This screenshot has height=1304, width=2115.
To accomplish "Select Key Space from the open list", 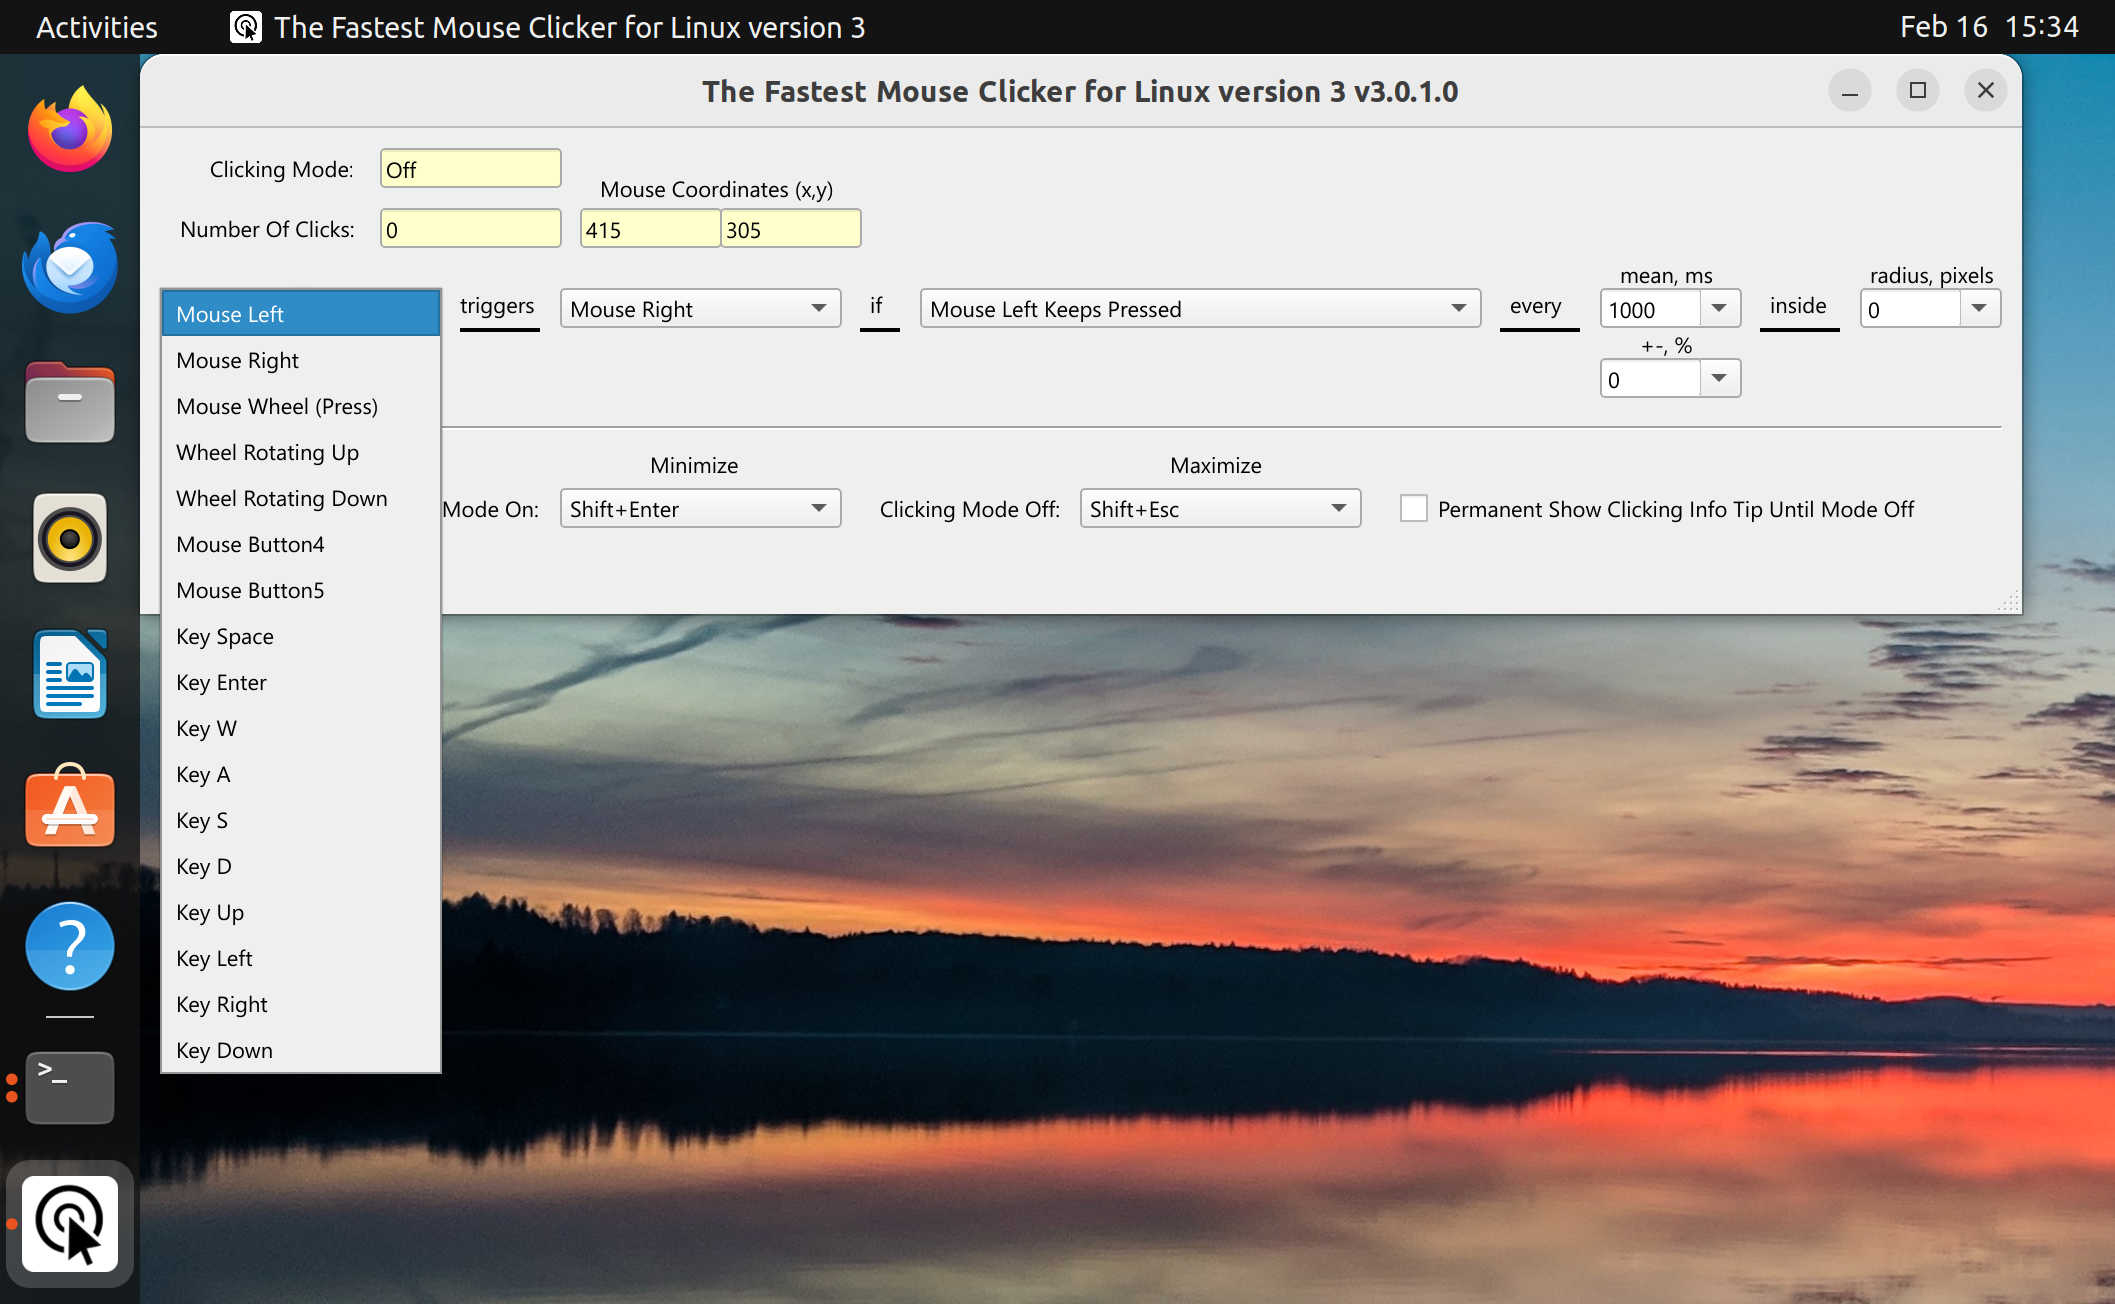I will tap(225, 636).
